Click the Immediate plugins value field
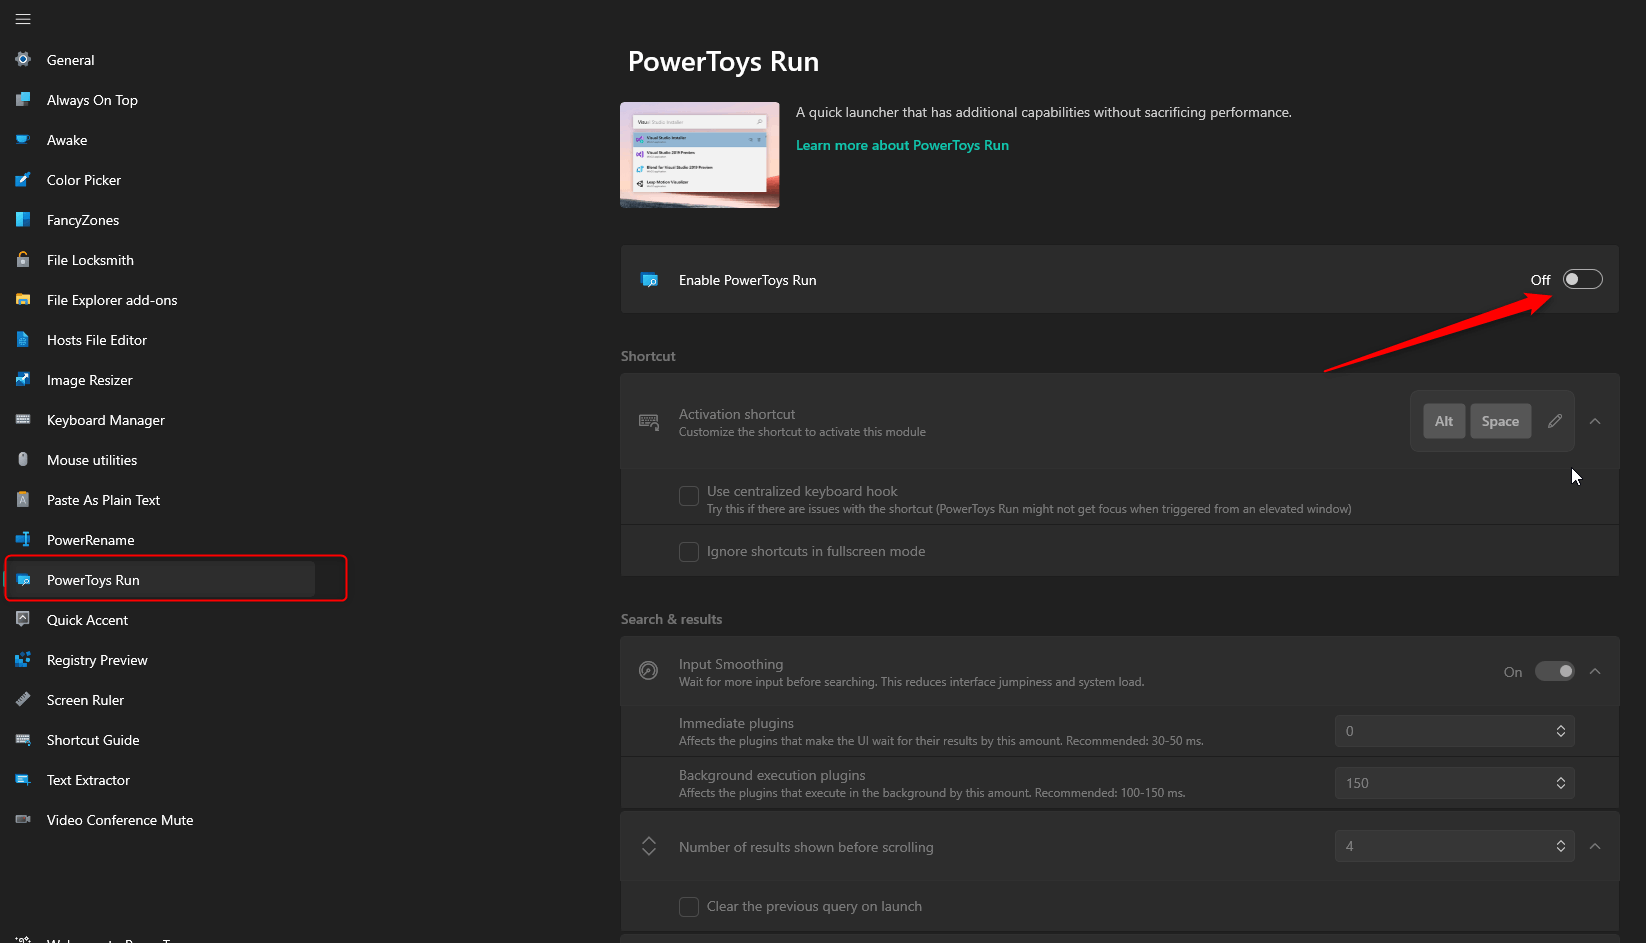This screenshot has height=943, width=1646. coord(1454,731)
